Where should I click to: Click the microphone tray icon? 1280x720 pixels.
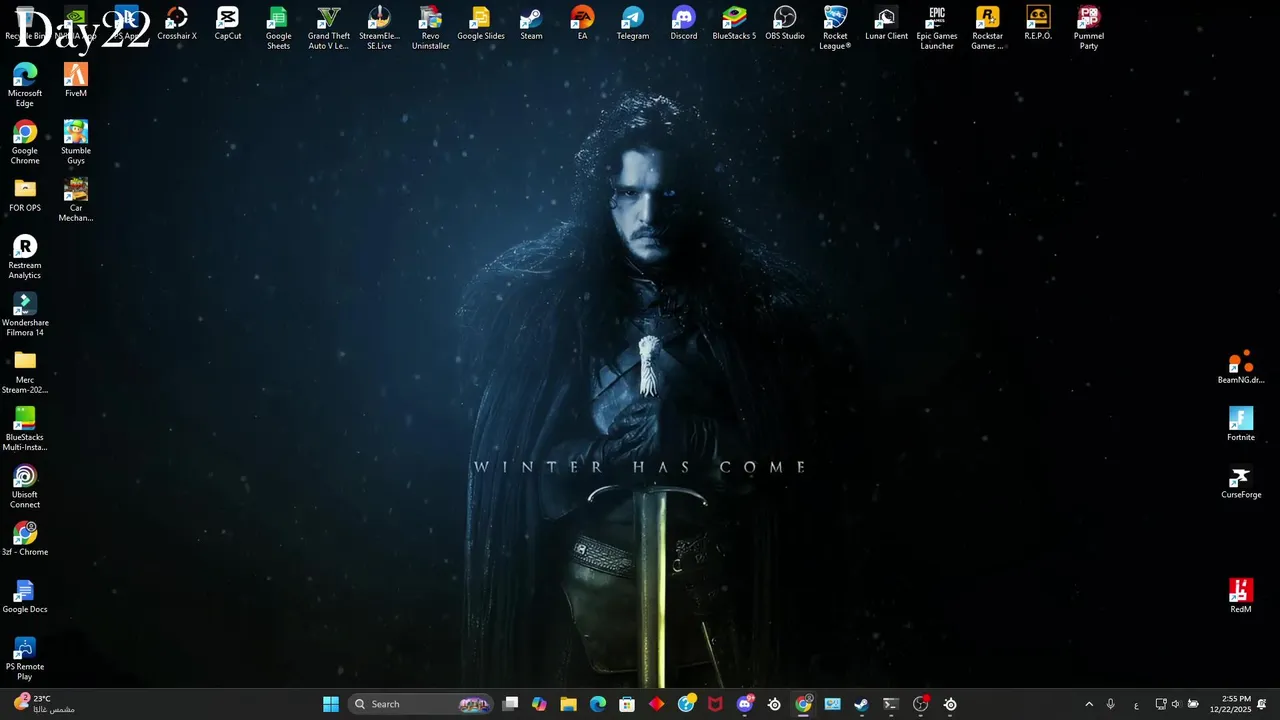tap(1110, 704)
